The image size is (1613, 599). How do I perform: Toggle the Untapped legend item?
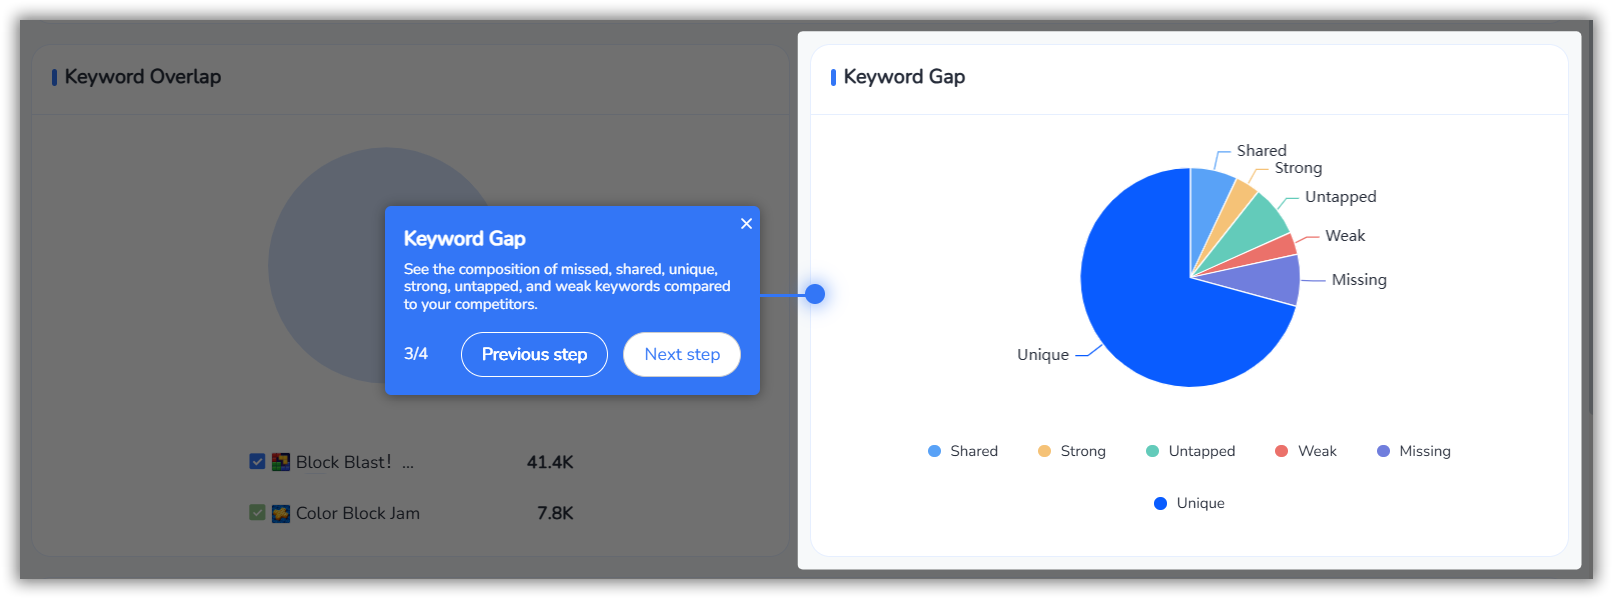pyautogui.click(x=1191, y=451)
